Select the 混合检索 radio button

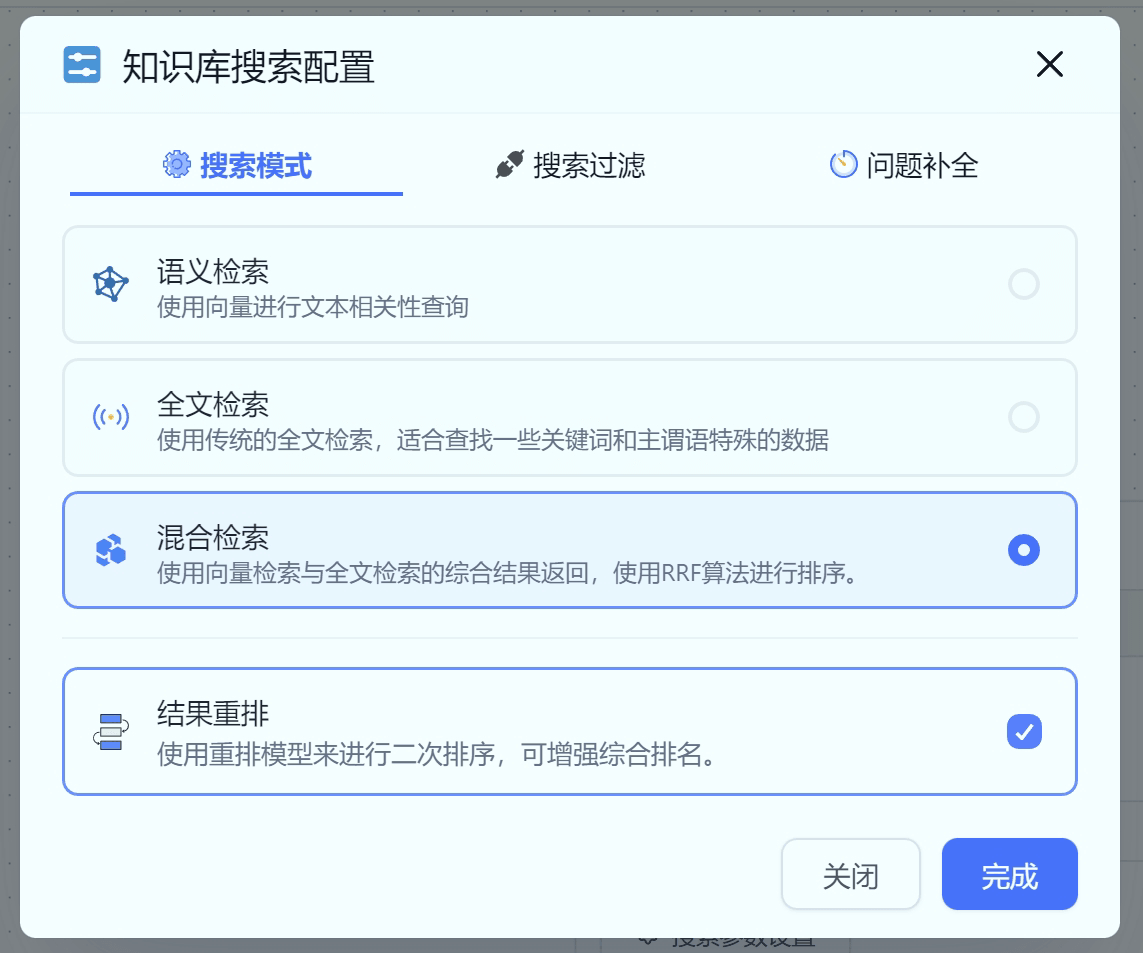[x=1023, y=550]
